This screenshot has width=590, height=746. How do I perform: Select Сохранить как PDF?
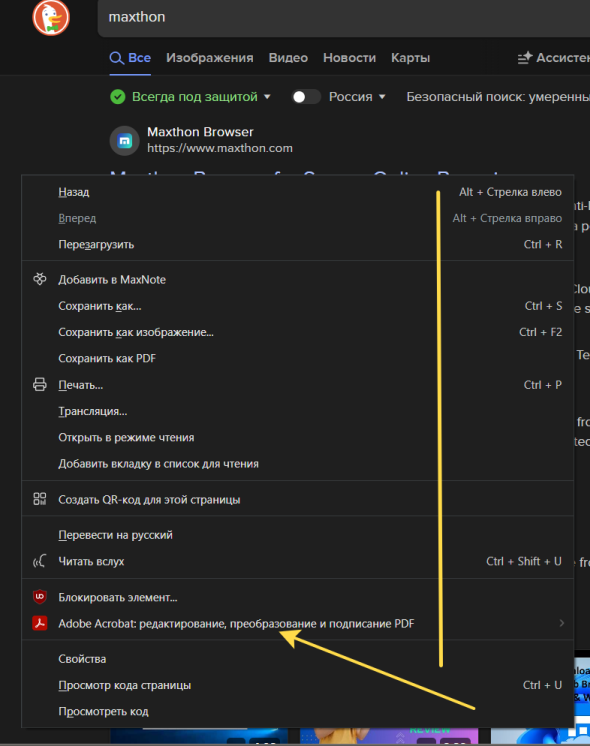coord(297,358)
